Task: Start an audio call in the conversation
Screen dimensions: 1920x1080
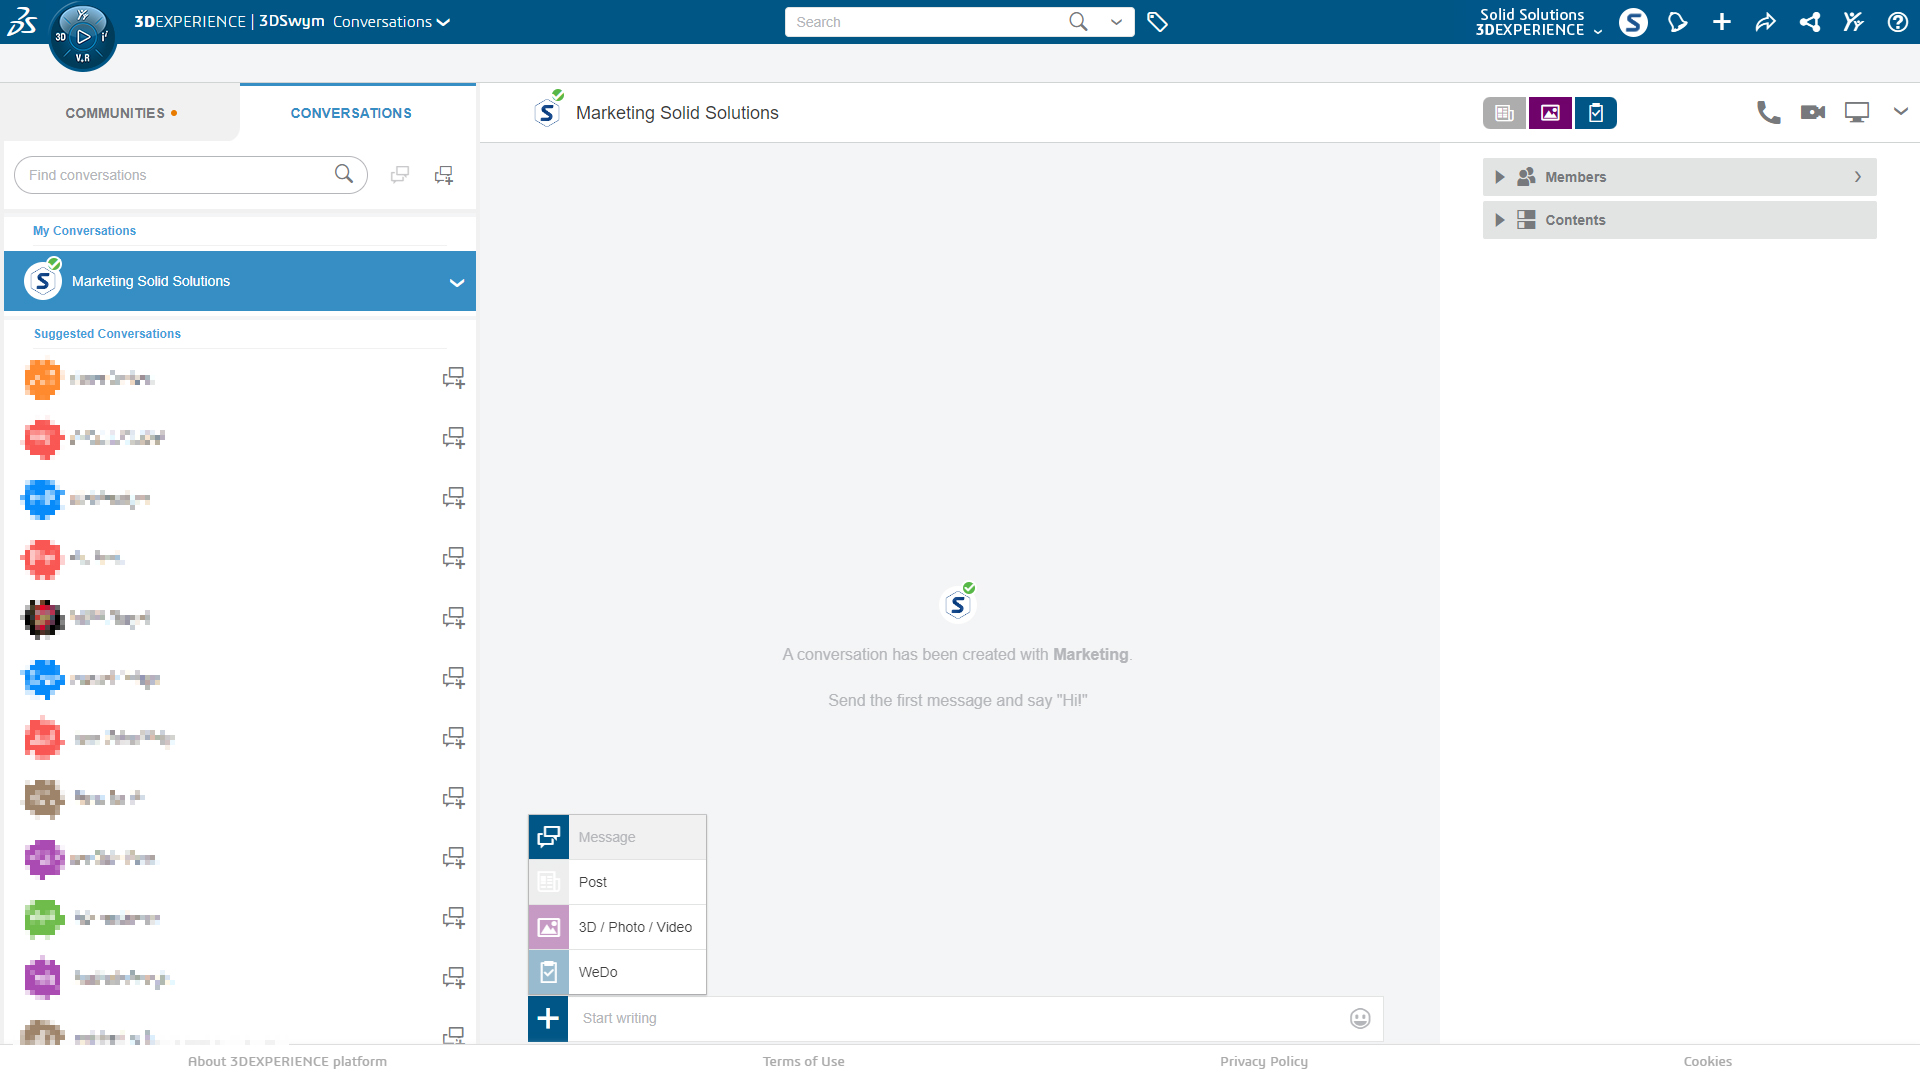Action: click(1768, 112)
